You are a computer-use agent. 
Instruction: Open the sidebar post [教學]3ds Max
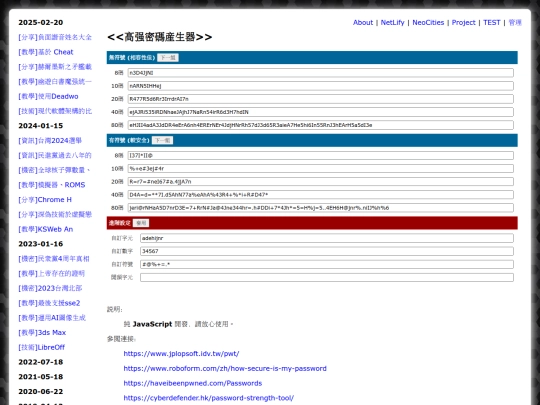[x=42, y=333]
